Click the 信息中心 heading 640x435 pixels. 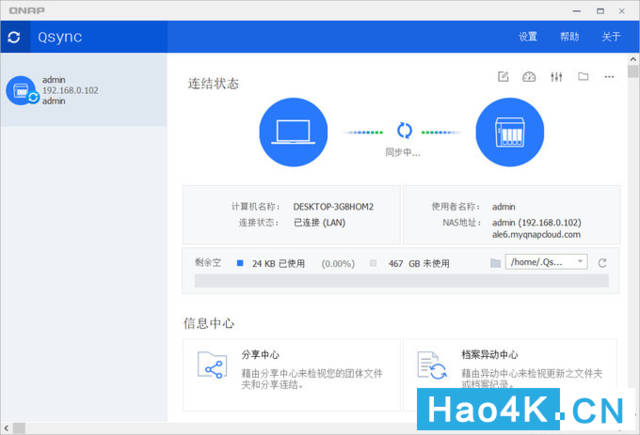click(209, 323)
